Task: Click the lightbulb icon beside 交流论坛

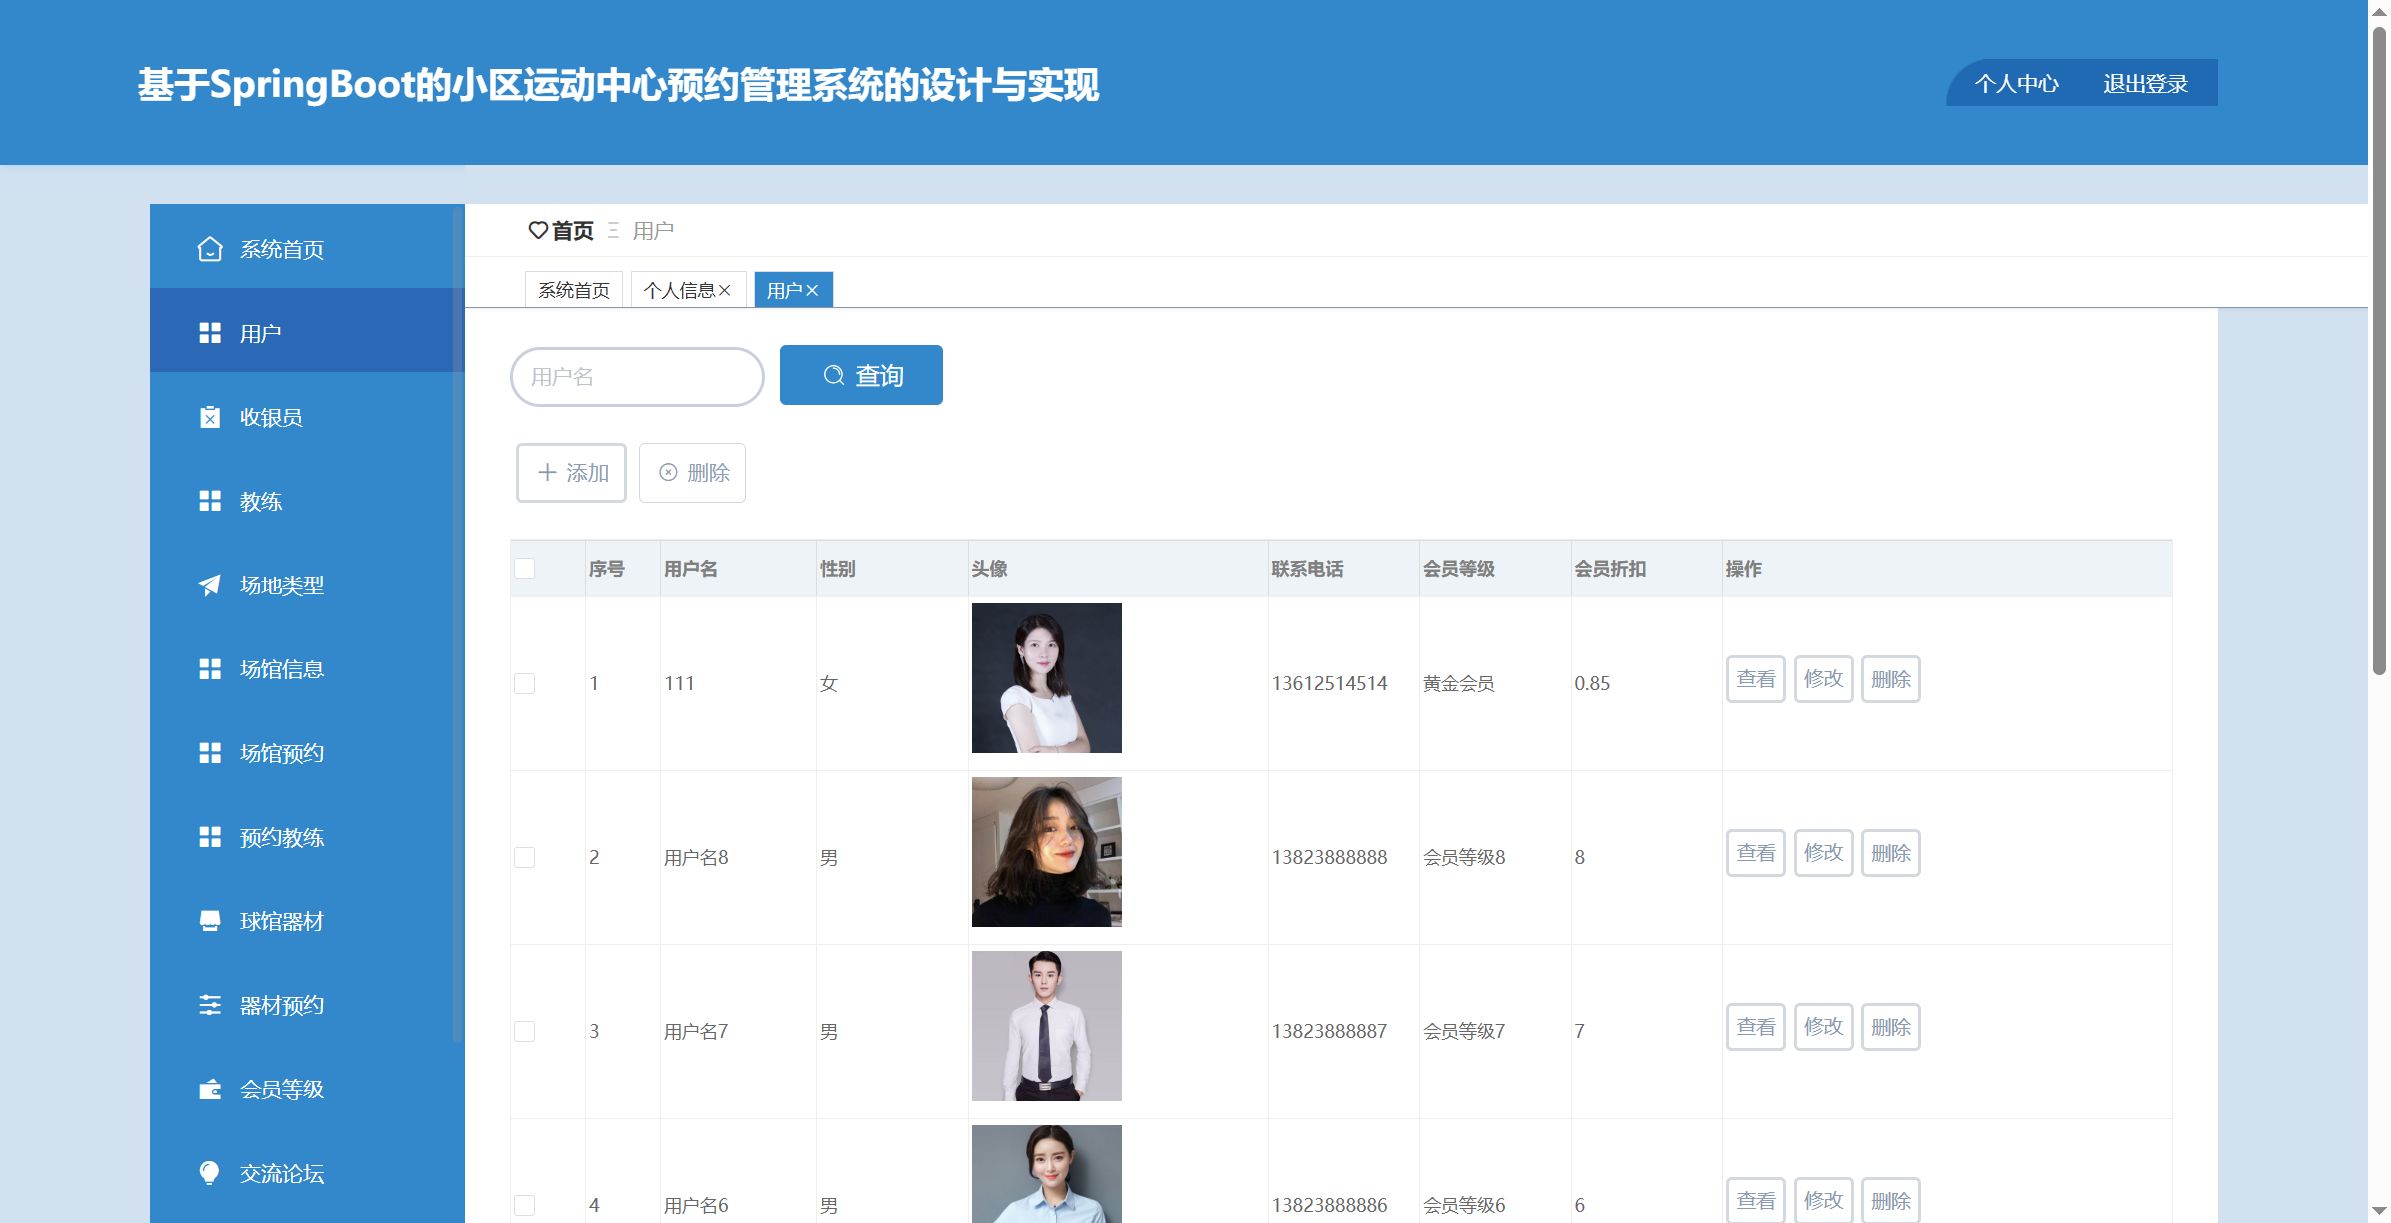Action: pos(210,1173)
